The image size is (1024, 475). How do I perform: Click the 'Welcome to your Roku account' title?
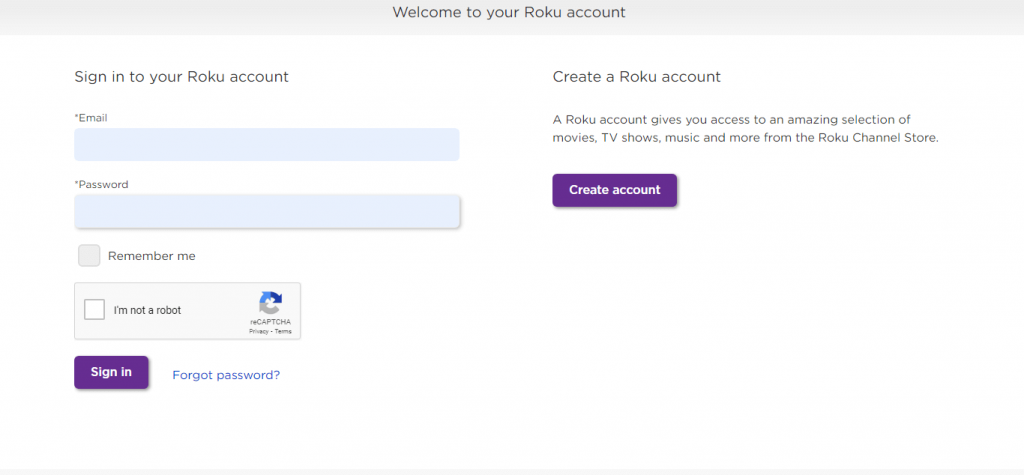[509, 12]
